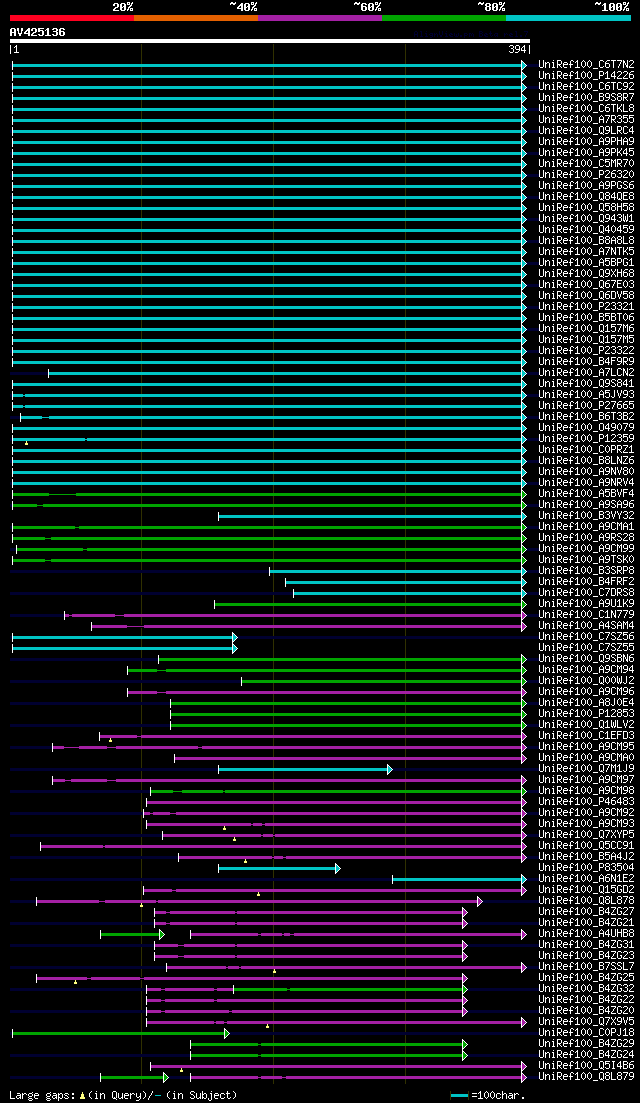Open hit UniRef100_B9S8R7
The width and height of the screenshot is (640, 1103).
pyautogui.click(x=586, y=98)
